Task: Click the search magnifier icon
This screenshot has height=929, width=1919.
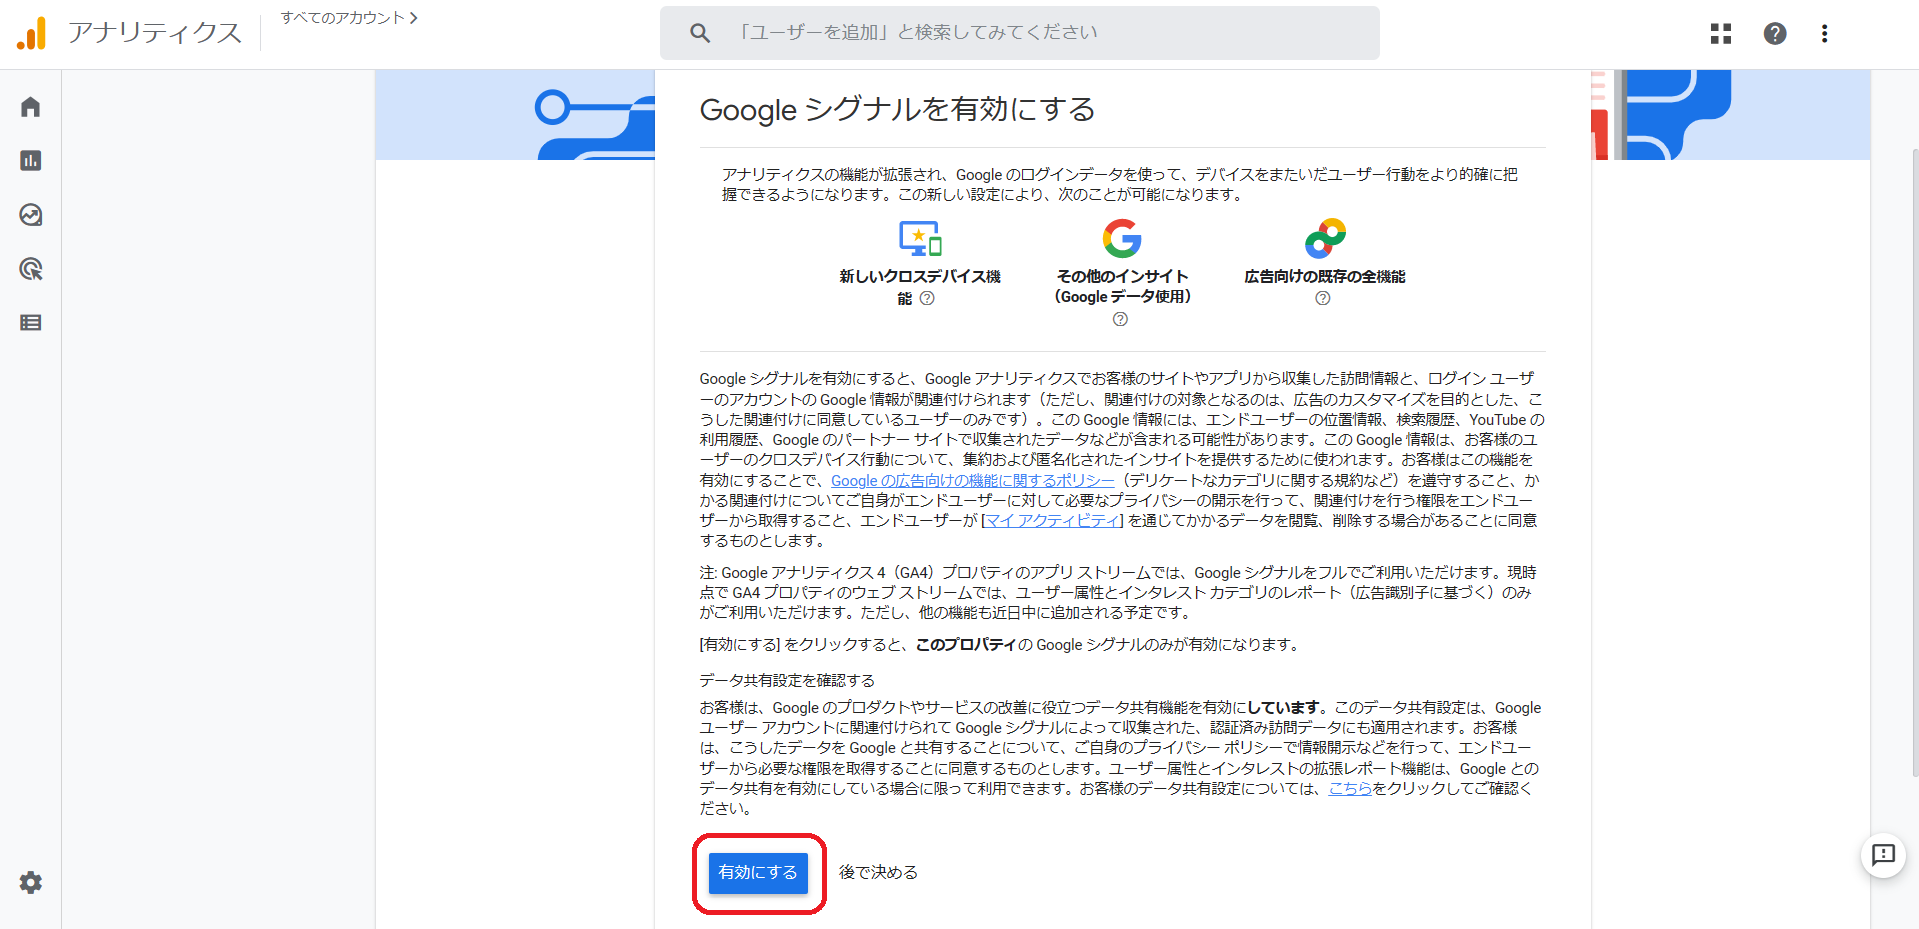Action: 700,33
